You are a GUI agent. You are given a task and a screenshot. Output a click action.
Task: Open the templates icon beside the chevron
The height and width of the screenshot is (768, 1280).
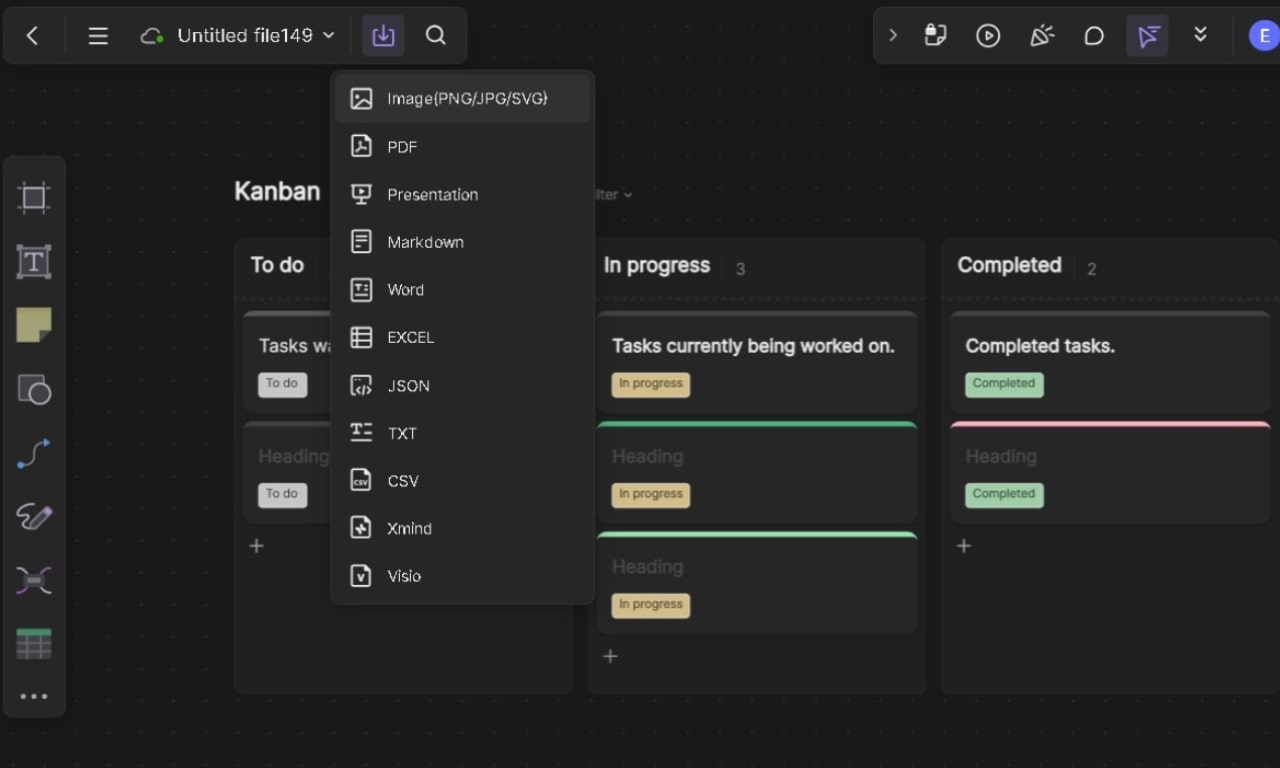935,36
